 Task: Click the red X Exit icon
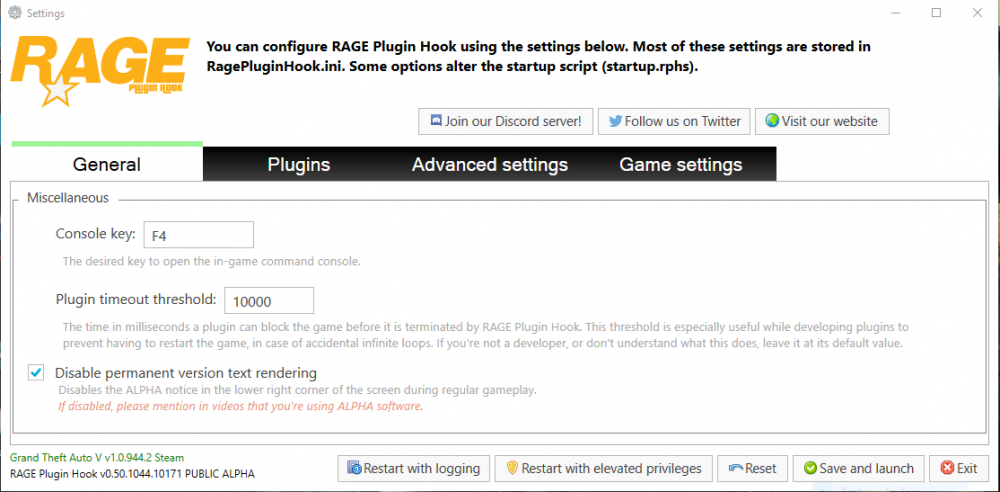coord(946,468)
